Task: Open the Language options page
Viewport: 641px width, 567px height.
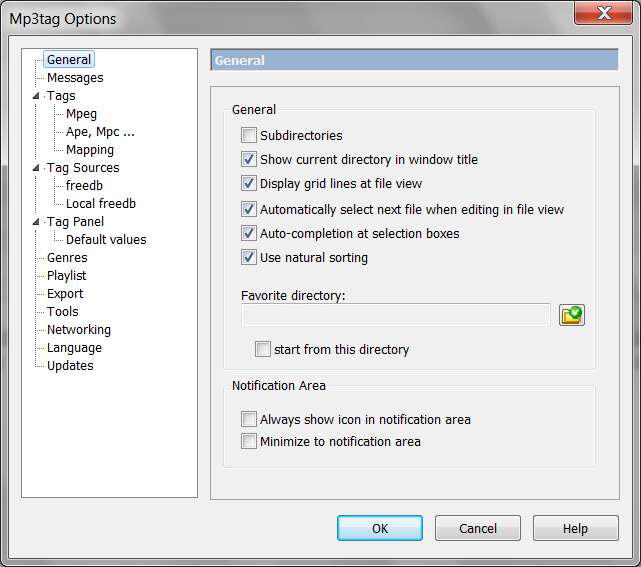Action: (74, 347)
